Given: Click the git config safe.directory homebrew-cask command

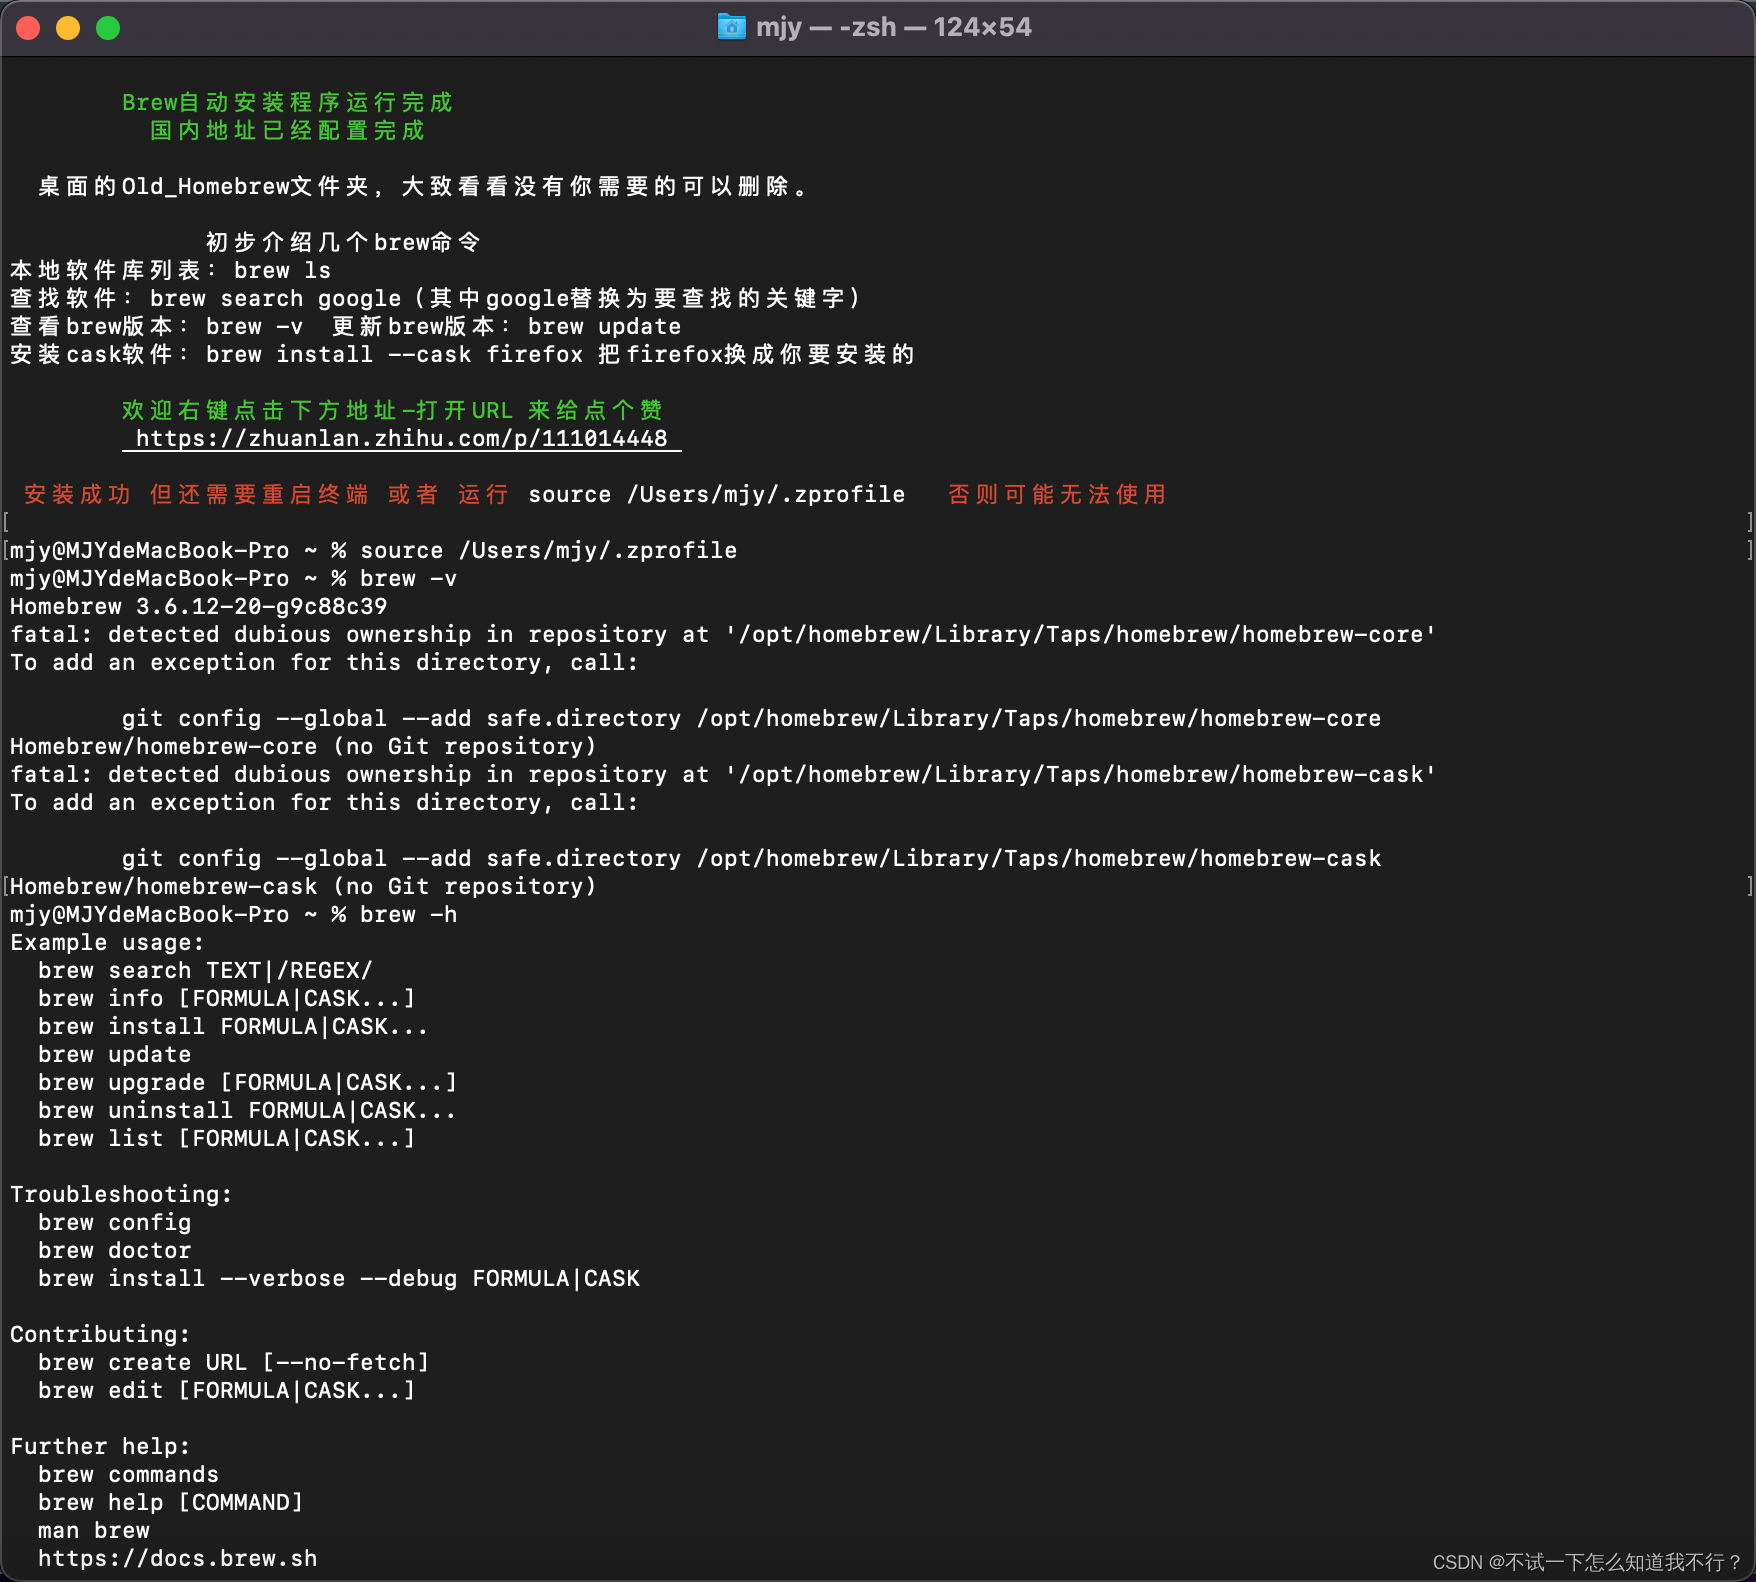Looking at the screenshot, I should (x=751, y=859).
